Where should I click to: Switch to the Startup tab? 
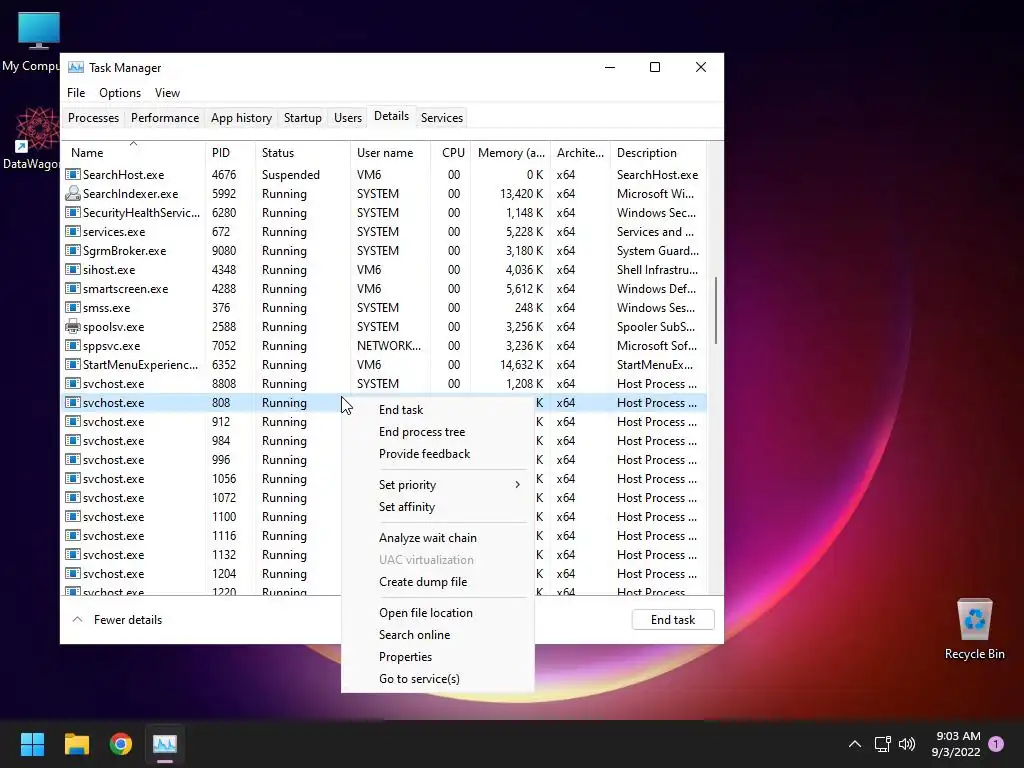coord(302,118)
